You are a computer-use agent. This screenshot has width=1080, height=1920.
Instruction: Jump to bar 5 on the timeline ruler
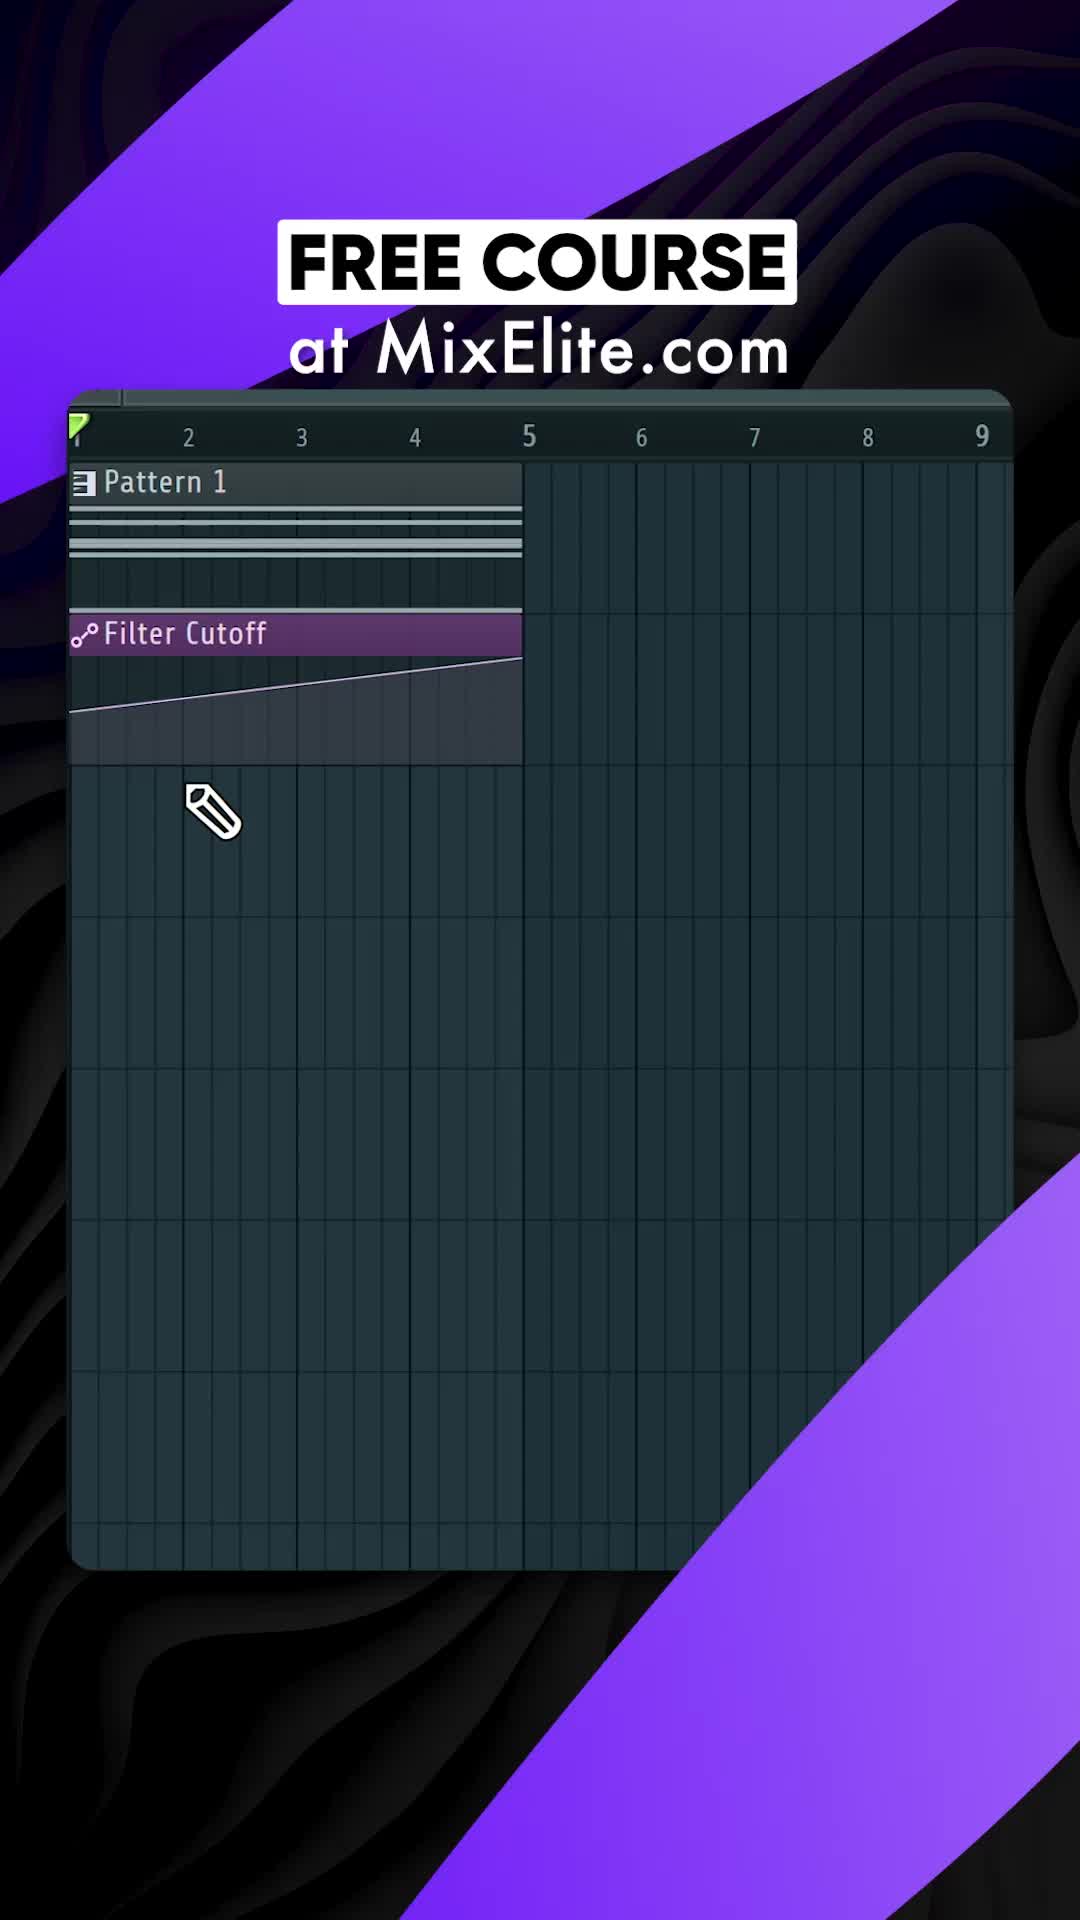[x=529, y=436]
